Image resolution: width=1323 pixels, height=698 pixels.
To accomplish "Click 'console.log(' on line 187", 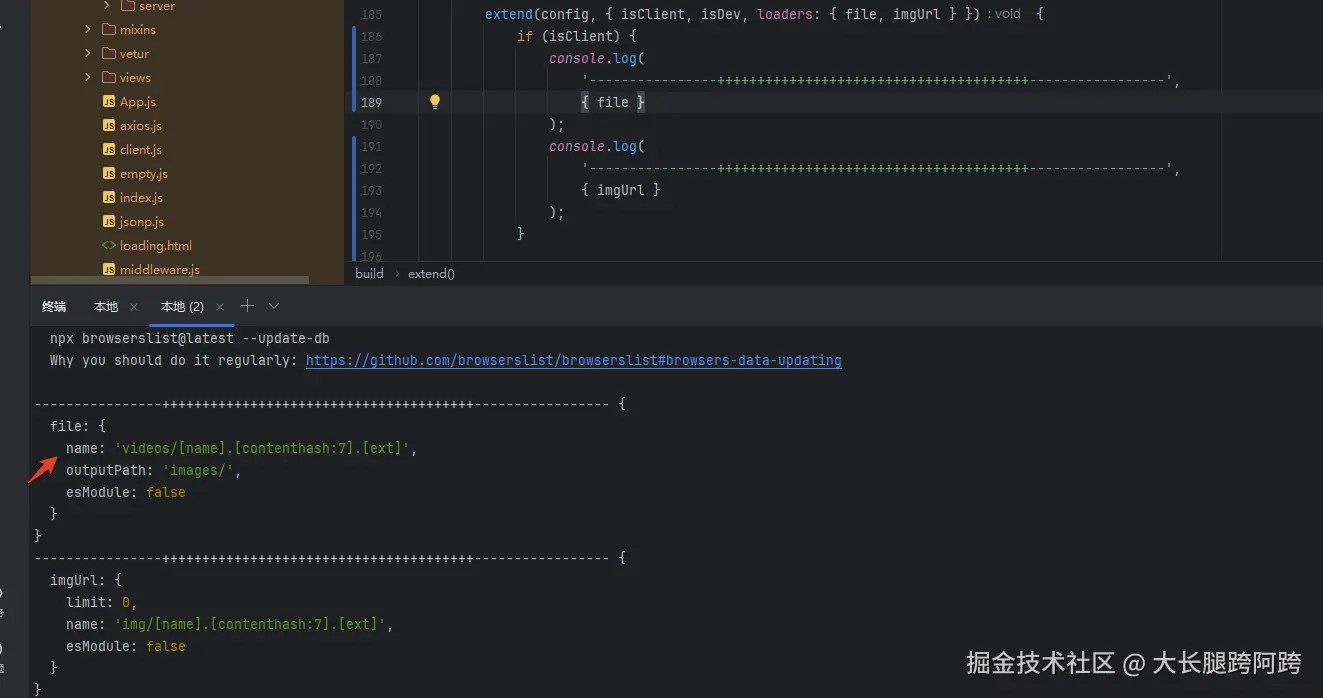I will click(x=597, y=58).
